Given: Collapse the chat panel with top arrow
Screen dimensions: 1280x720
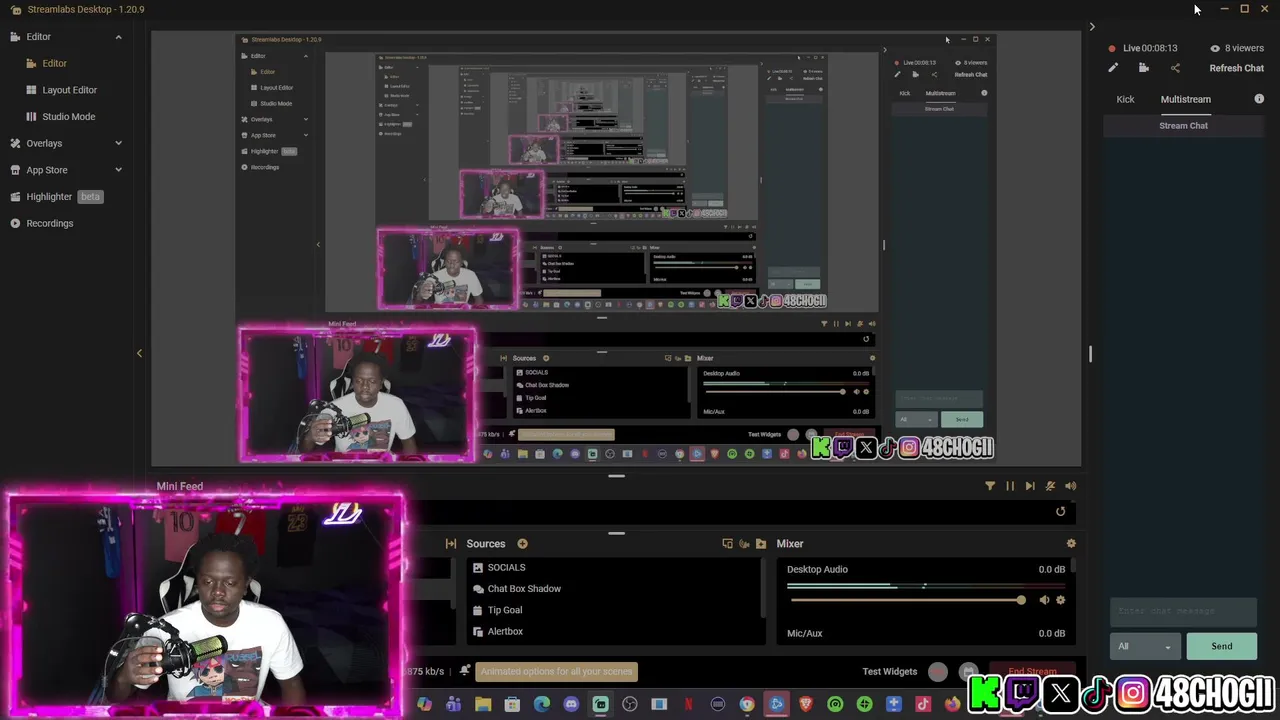Looking at the screenshot, I should click(x=1092, y=27).
